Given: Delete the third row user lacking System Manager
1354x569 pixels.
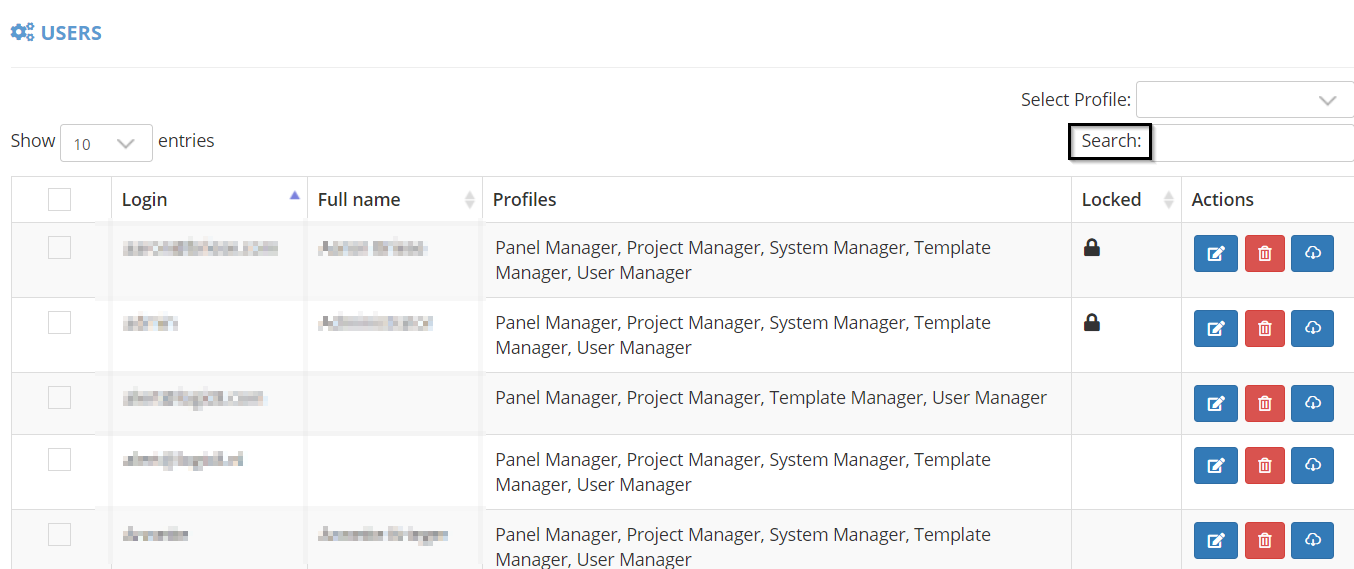Looking at the screenshot, I should pos(1264,403).
